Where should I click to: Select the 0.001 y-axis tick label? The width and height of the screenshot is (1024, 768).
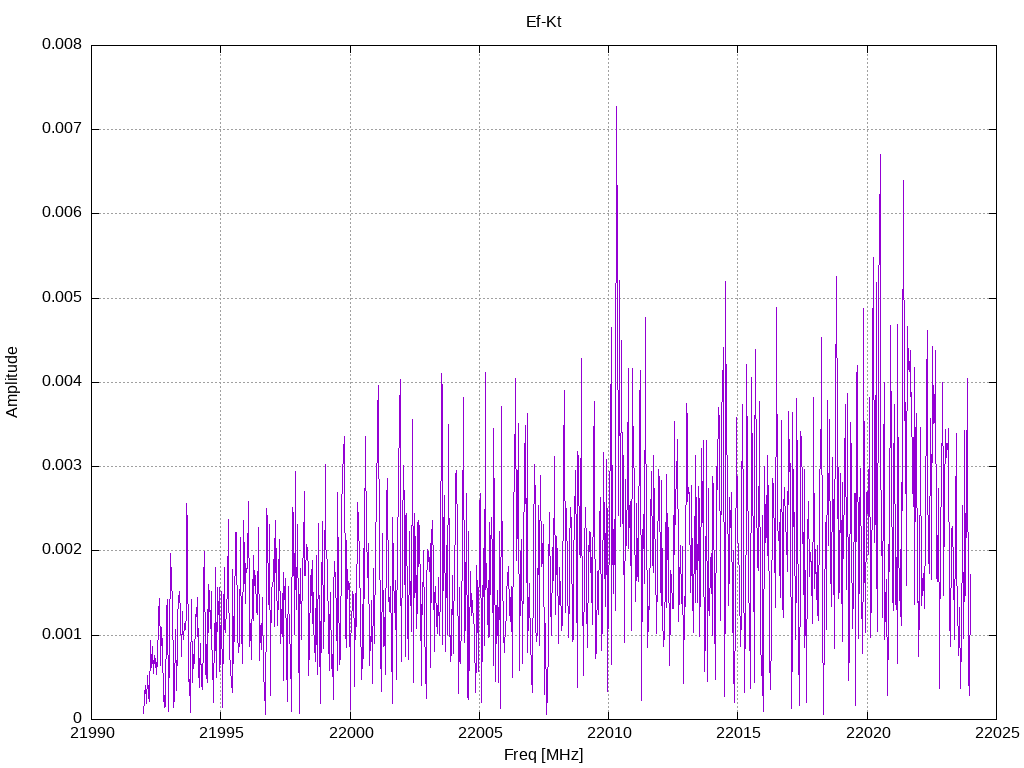61,635
